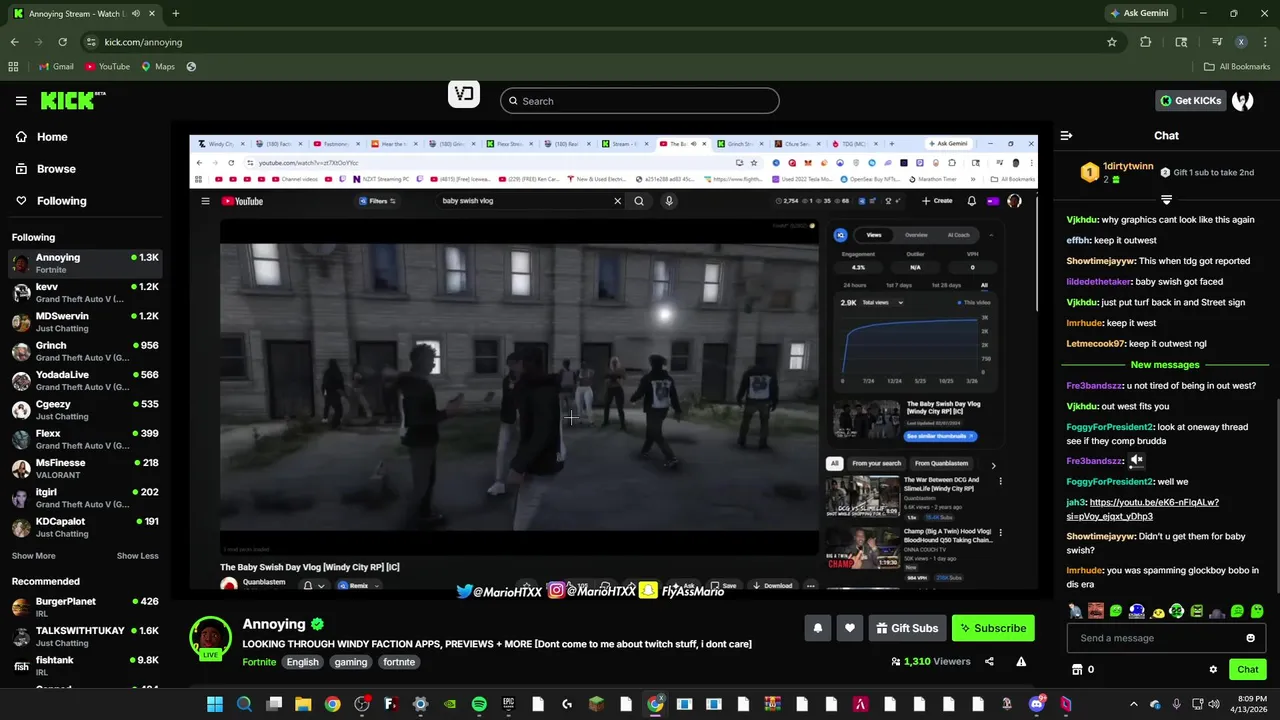Jump to New messages in chat

pyautogui.click(x=1165, y=365)
